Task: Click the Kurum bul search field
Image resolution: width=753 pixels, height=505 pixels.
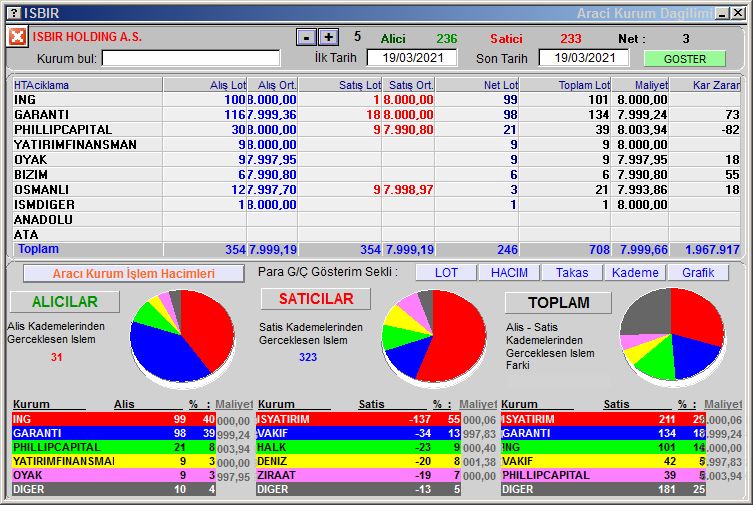Action: pyautogui.click(x=191, y=59)
